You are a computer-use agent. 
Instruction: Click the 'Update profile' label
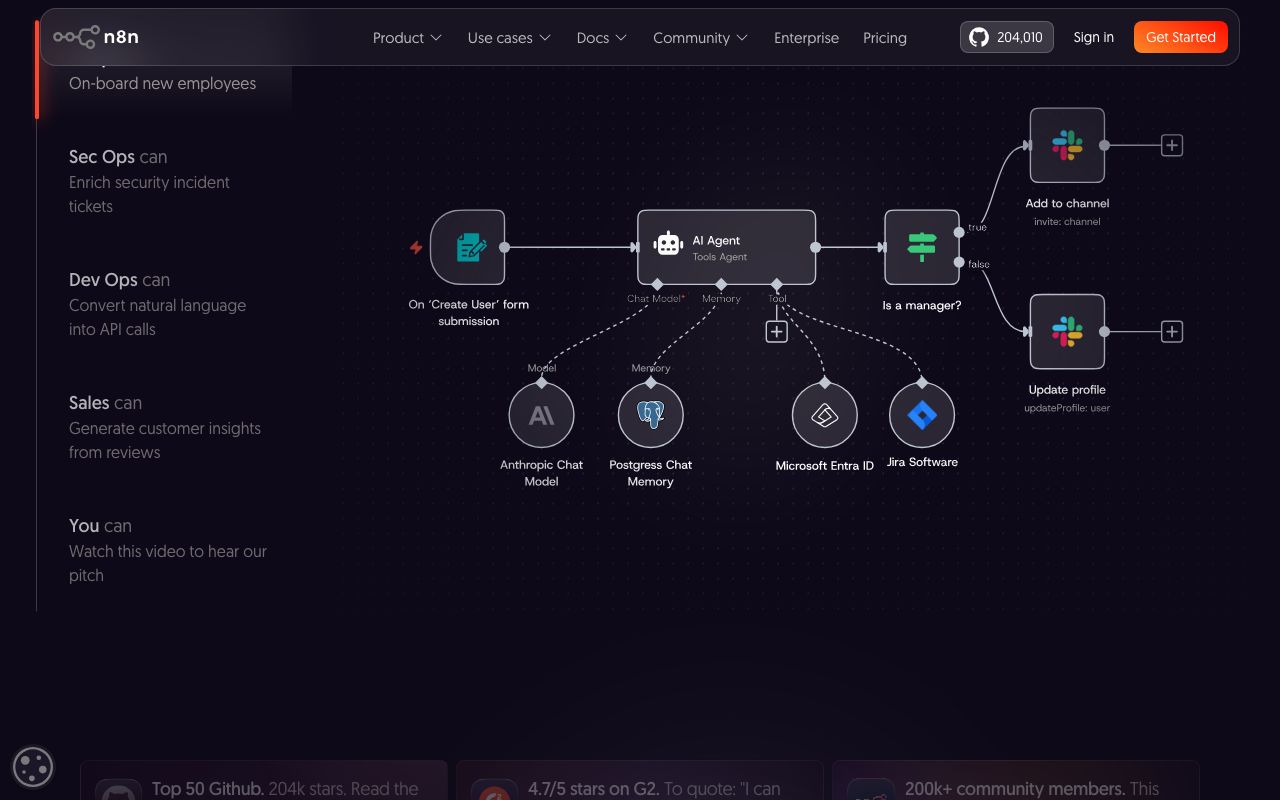coord(1067,390)
